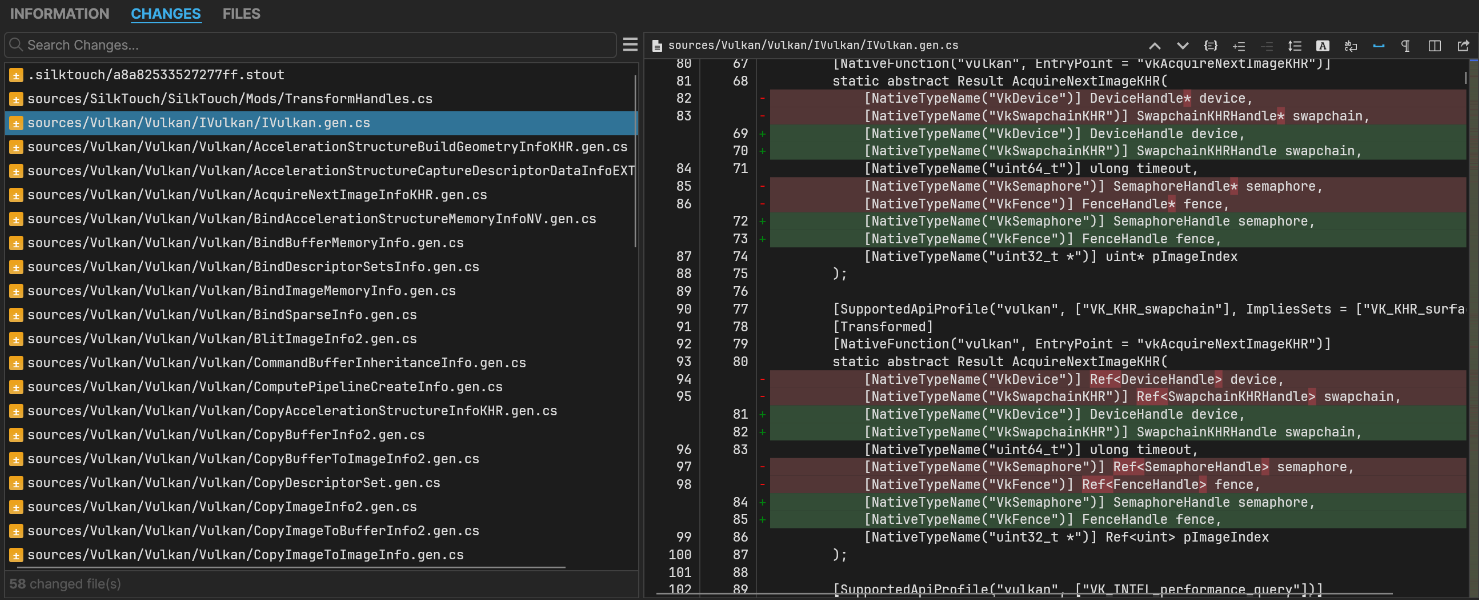
Task: Jump to next change with down chevron
Action: point(1183,46)
